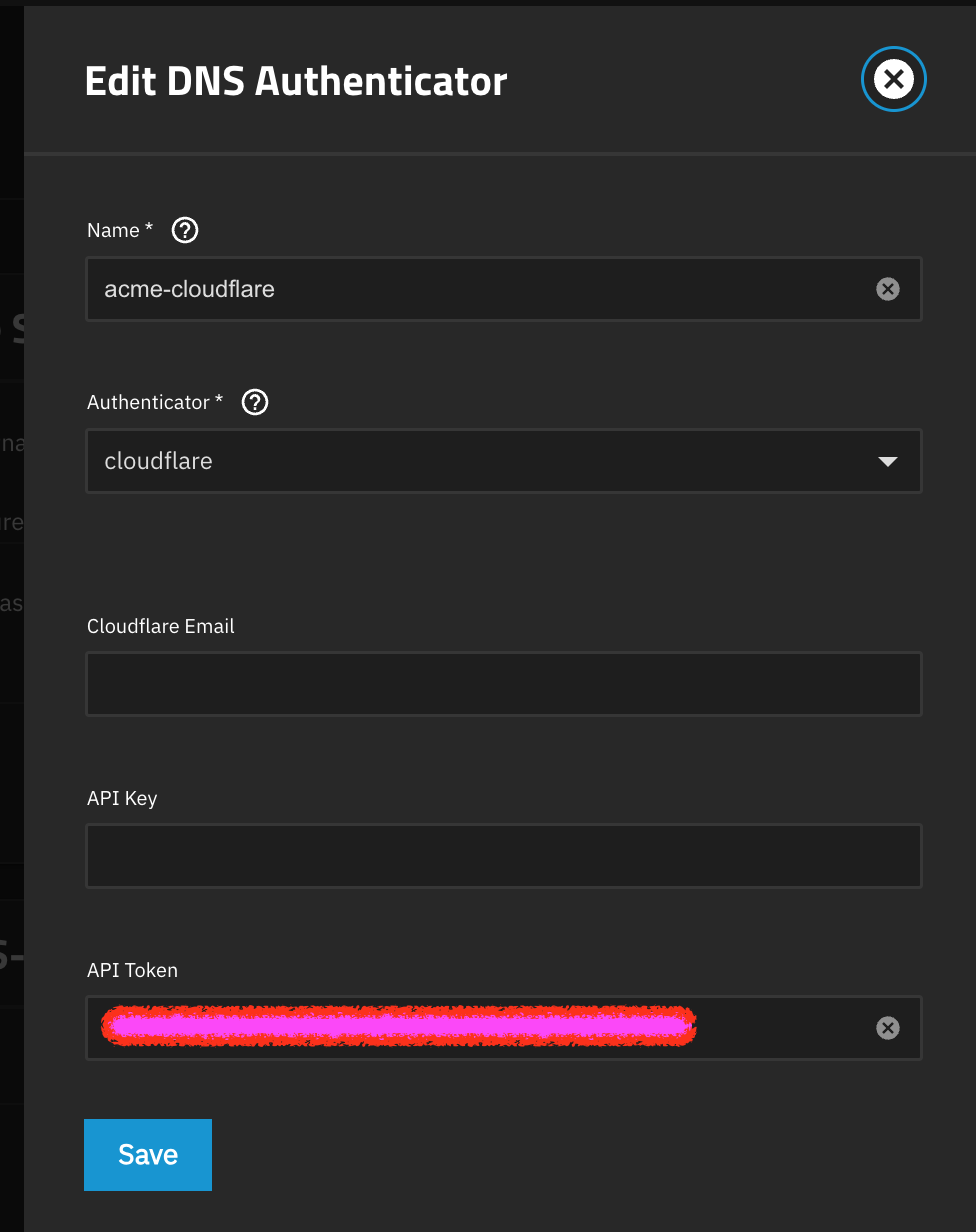Open help tooltip next to Name label
Screen dimensions: 976x1232
click(x=185, y=230)
